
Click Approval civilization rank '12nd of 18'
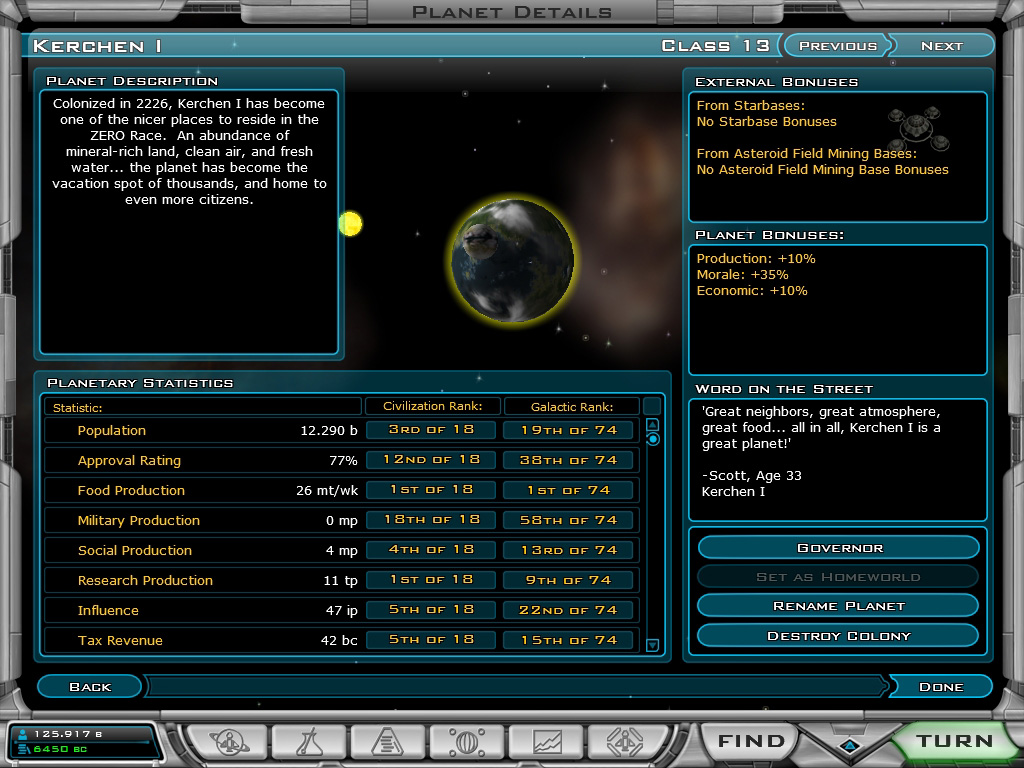click(431, 460)
